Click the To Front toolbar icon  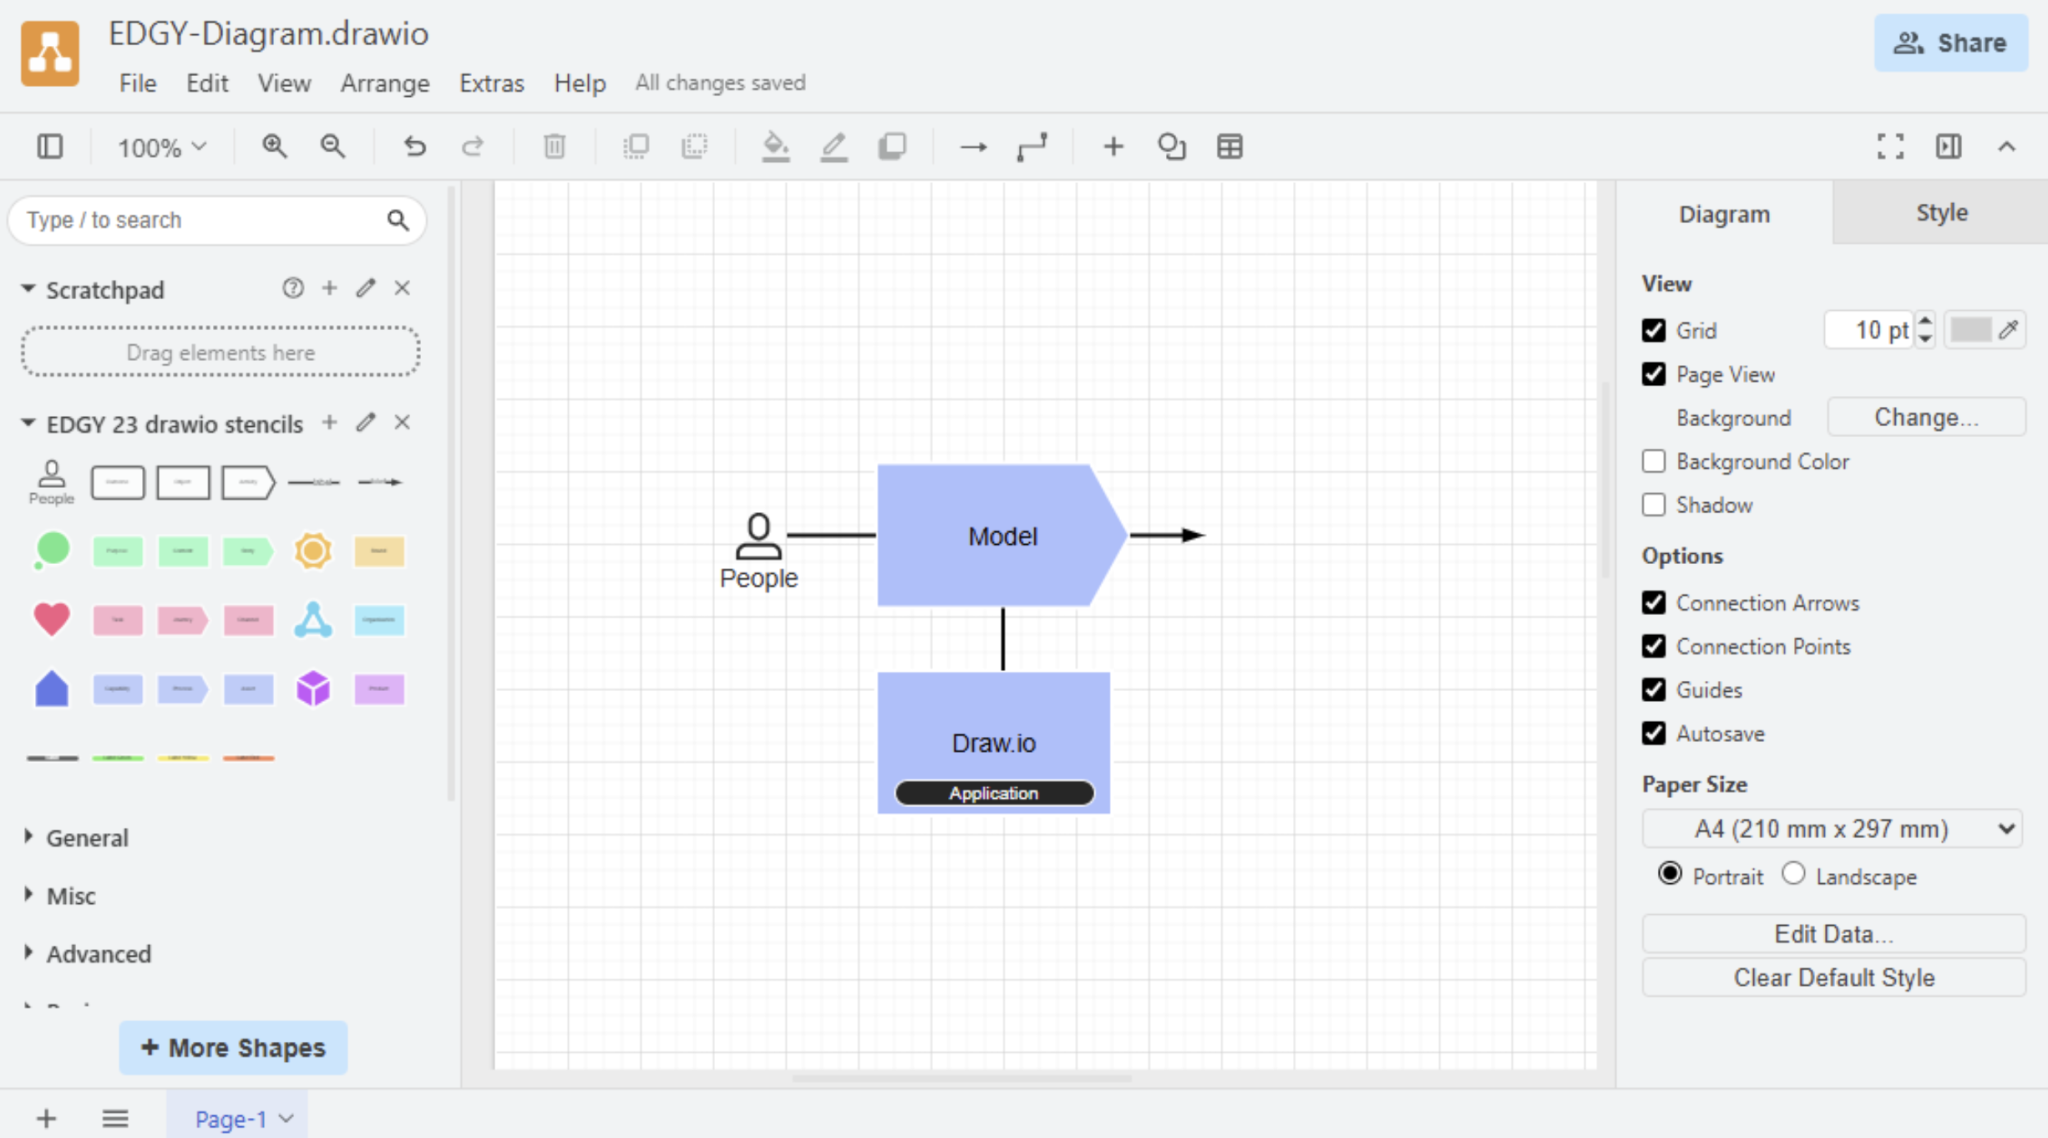[x=635, y=147]
